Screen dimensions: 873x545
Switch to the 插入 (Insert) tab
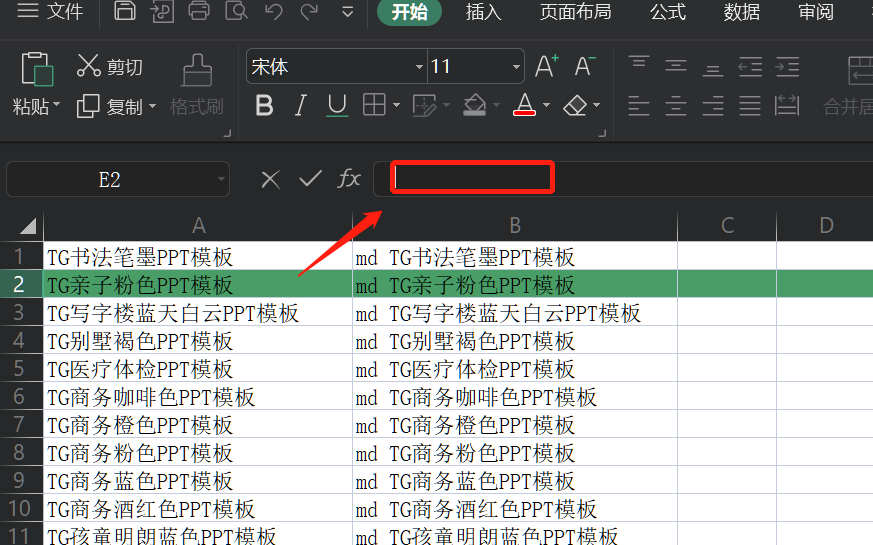click(483, 12)
